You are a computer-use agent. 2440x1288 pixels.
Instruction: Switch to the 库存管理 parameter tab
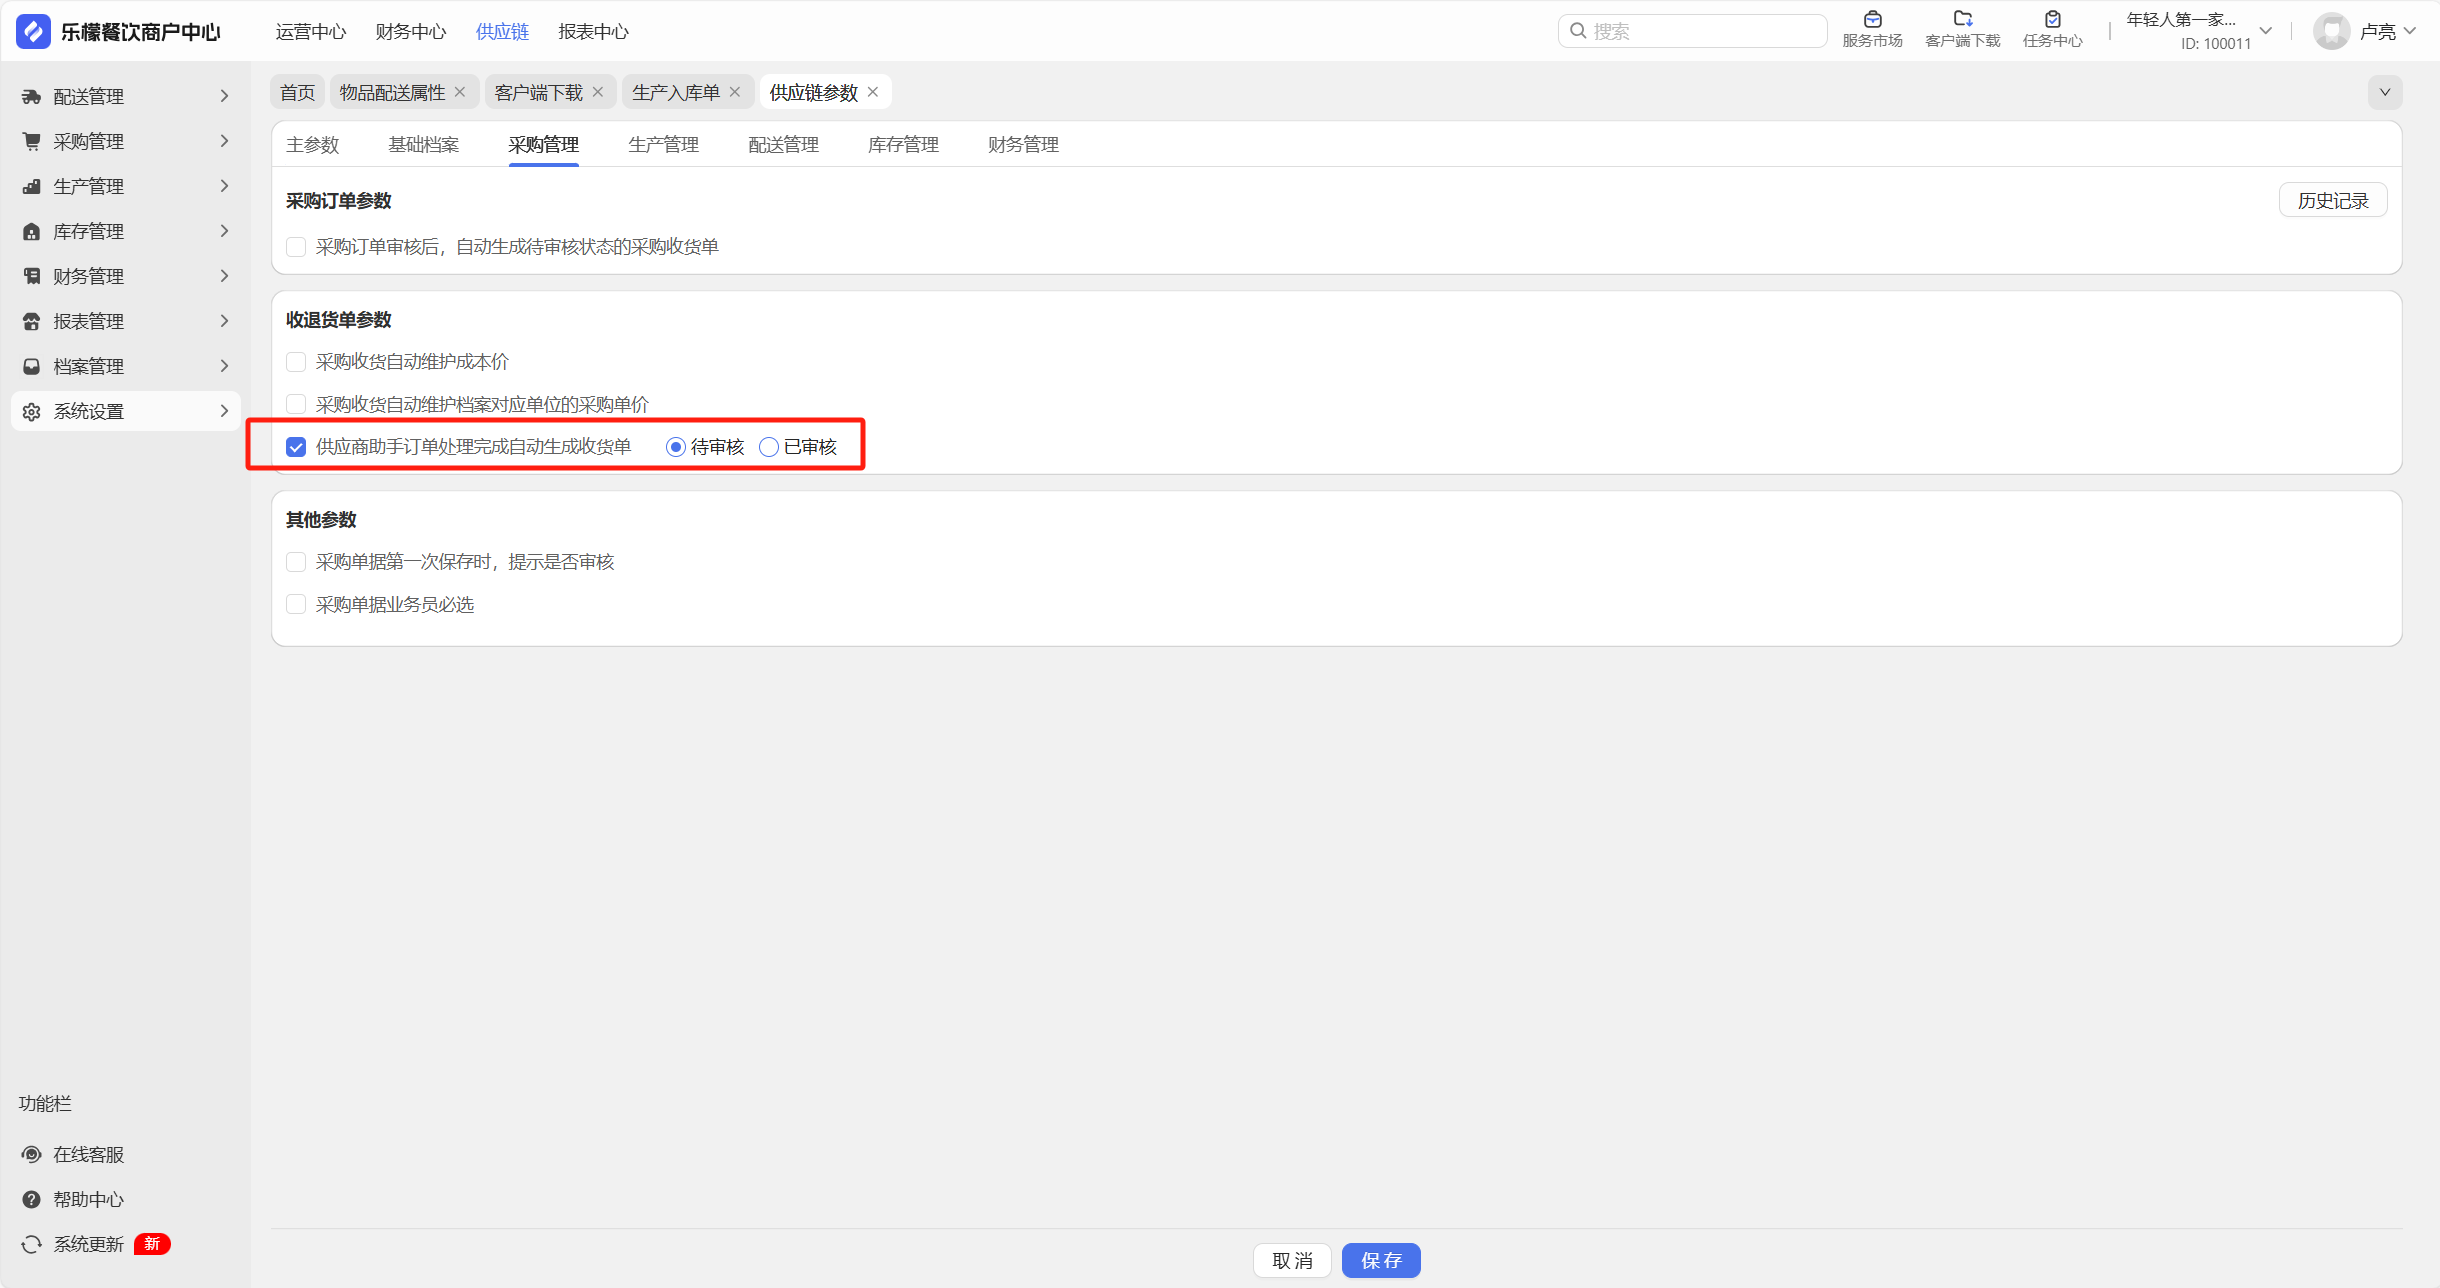(x=903, y=145)
